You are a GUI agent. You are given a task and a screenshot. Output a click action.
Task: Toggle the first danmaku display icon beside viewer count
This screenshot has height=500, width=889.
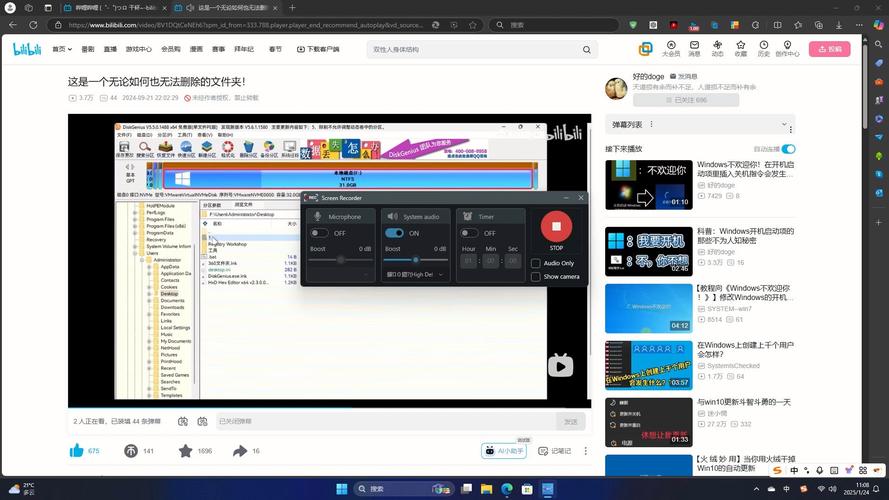tap(183, 421)
